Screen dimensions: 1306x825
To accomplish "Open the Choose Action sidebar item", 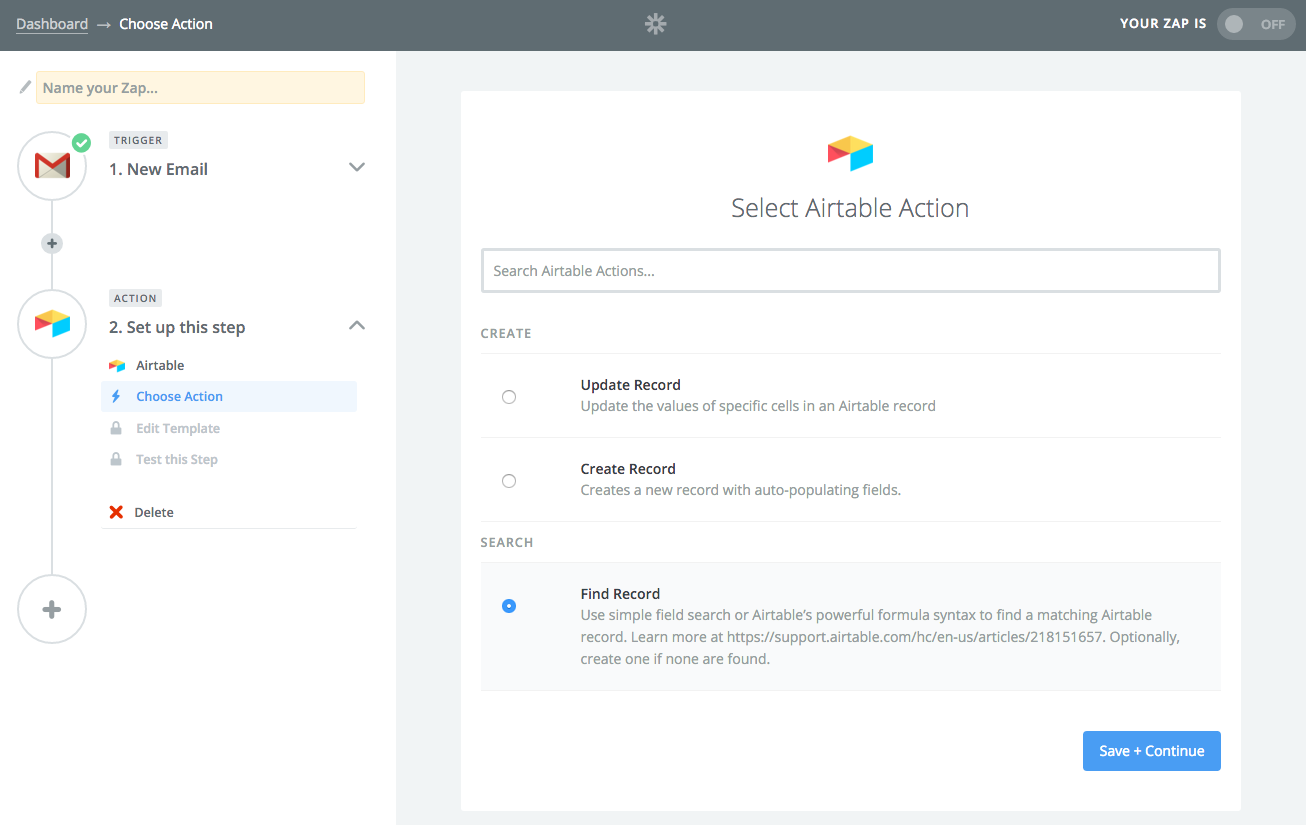I will pyautogui.click(x=229, y=397).
